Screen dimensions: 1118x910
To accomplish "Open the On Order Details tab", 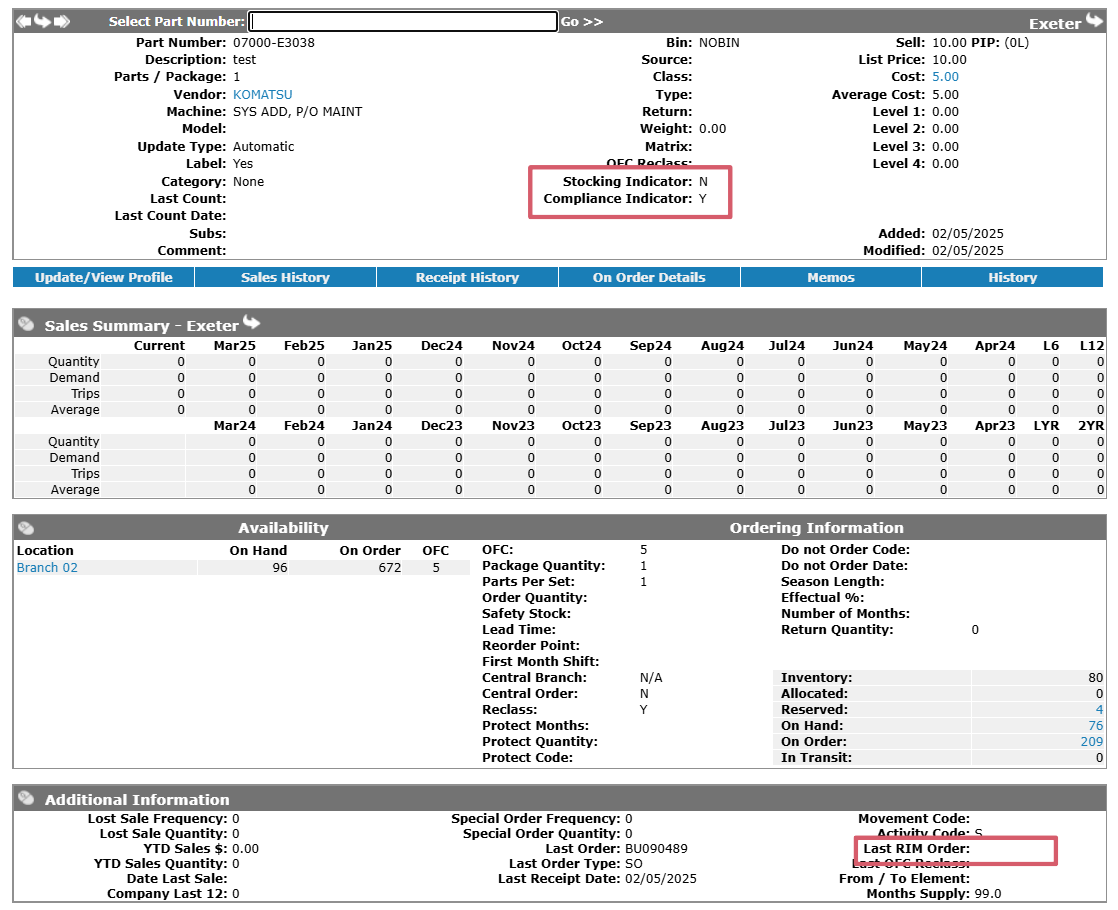I will point(649,277).
